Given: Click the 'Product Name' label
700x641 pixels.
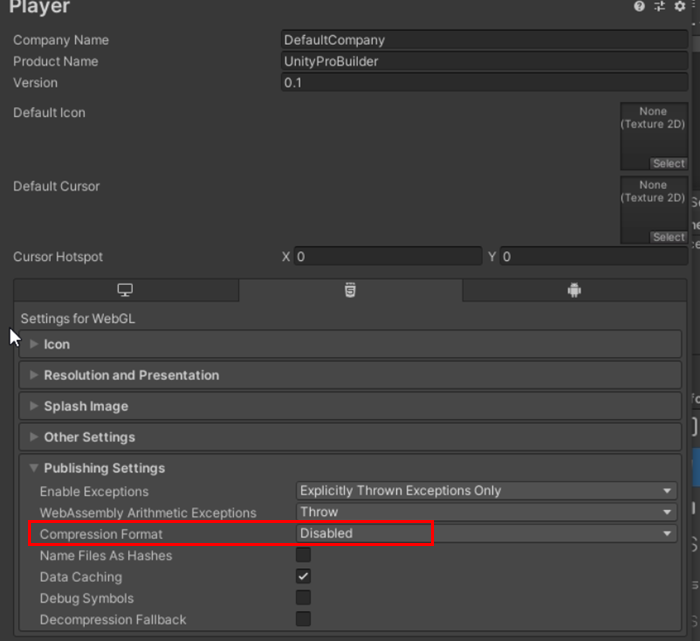Looking at the screenshot, I should point(55,62).
